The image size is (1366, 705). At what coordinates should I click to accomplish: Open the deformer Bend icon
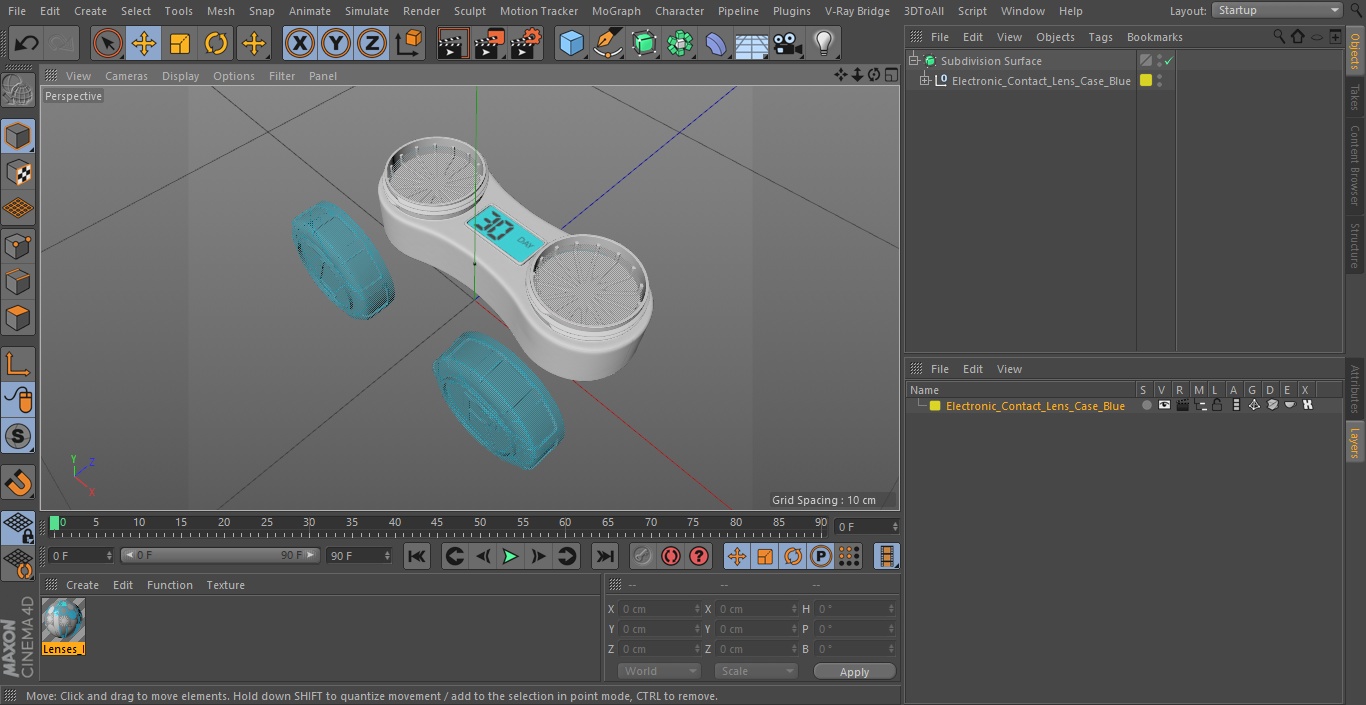716,44
